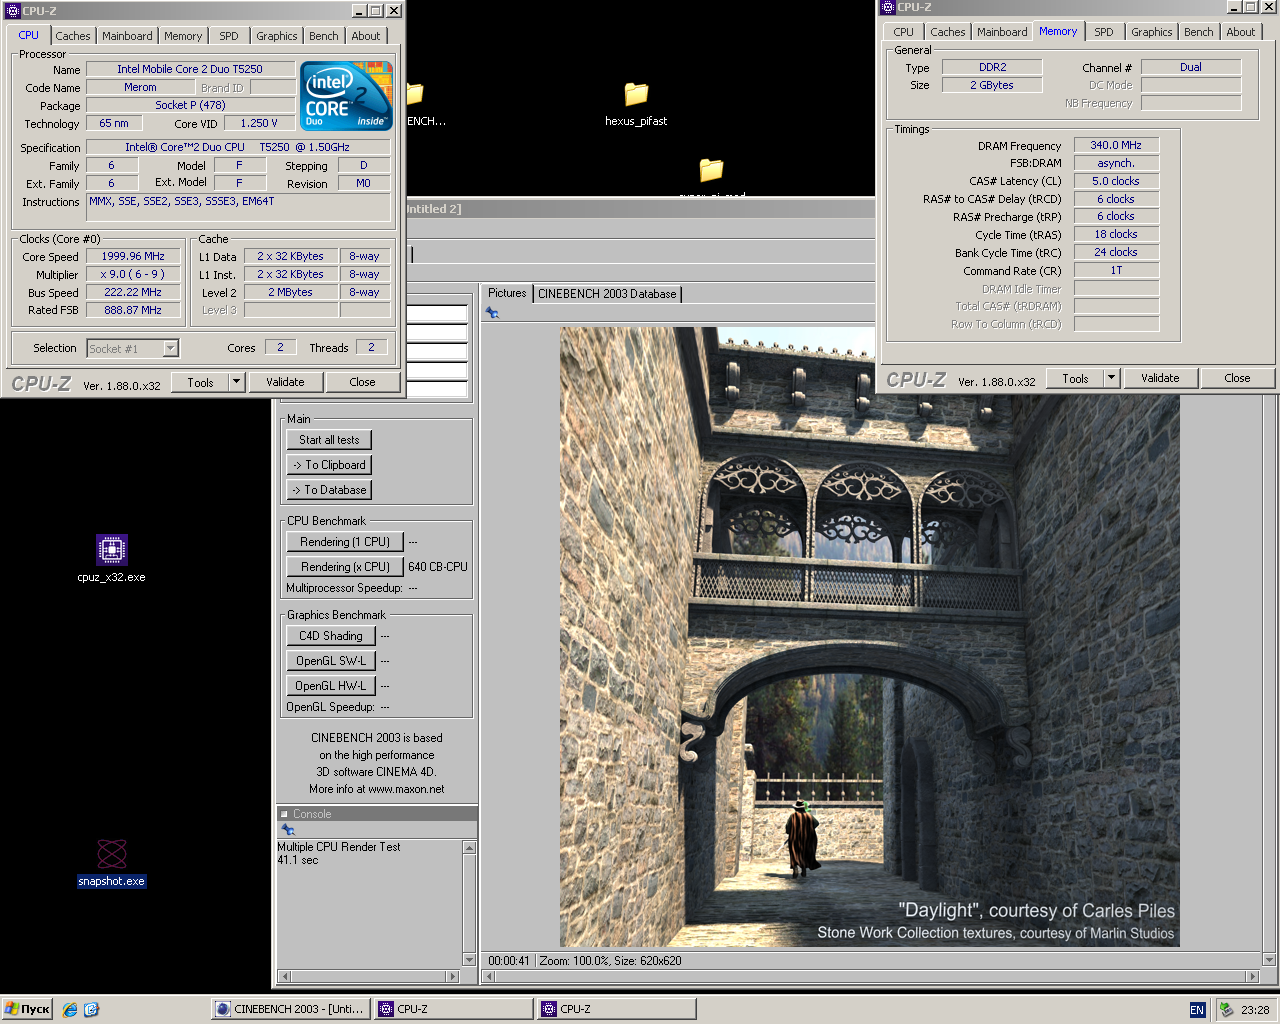1280x1024 pixels.
Task: Open Bench tab in left CPU-Z window
Action: pyautogui.click(x=324, y=36)
